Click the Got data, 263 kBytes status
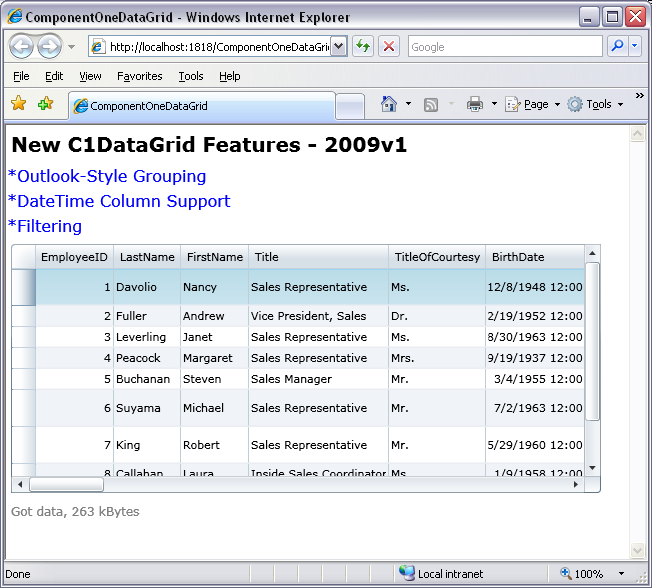Viewport: 652px width, 588px height. (75, 511)
